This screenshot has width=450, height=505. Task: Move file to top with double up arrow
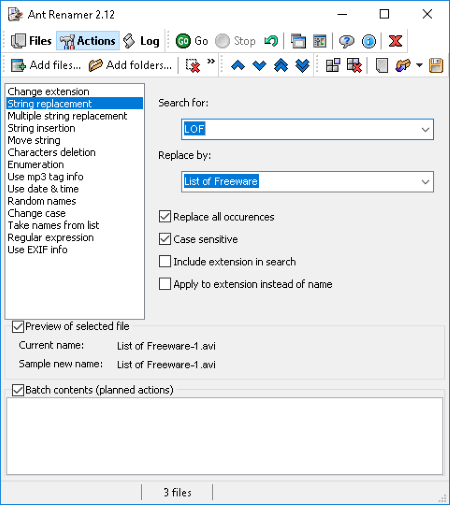[x=281, y=65]
